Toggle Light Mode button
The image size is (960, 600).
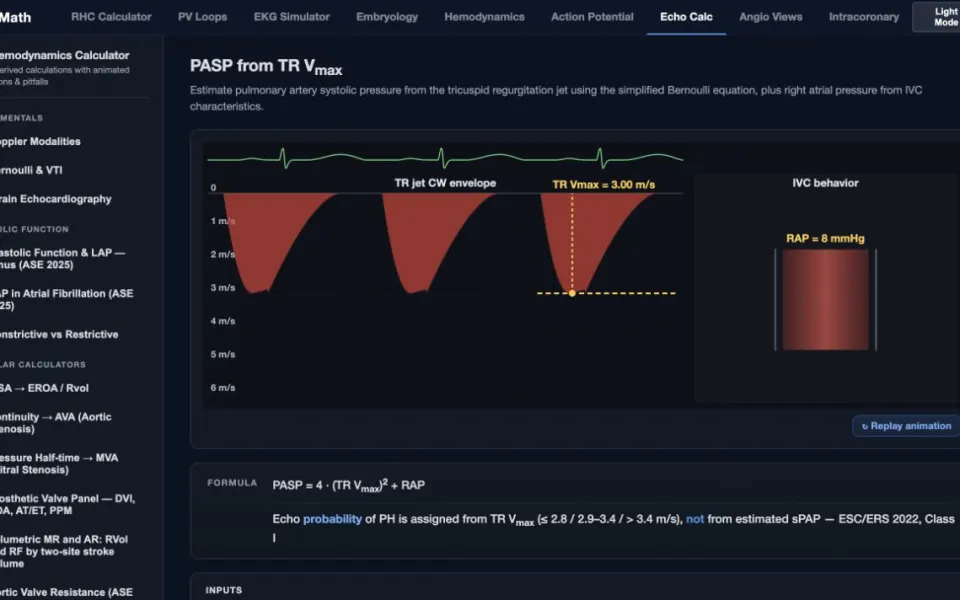pyautogui.click(x=937, y=17)
